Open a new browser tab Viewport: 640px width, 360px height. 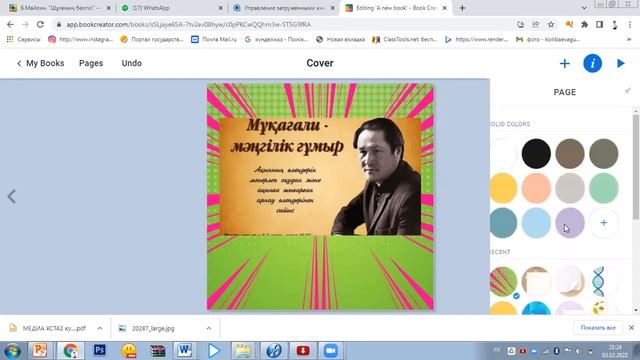coord(462,8)
